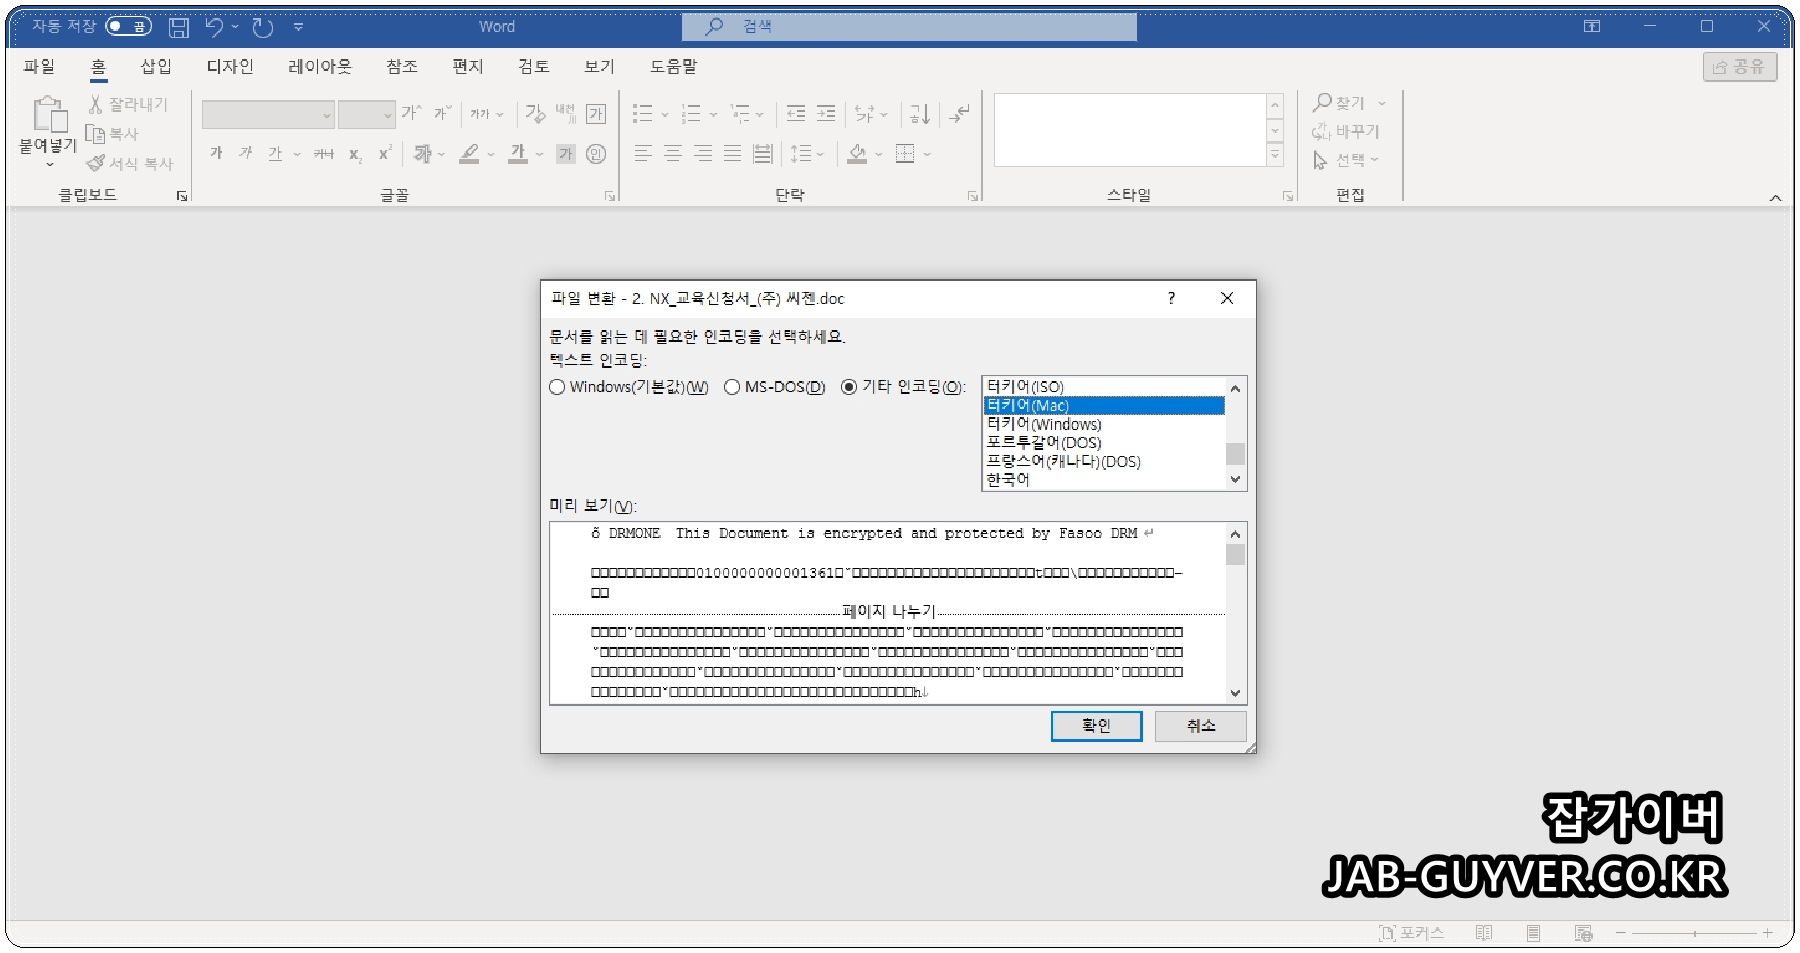Click the Format Painter (서식 복사) icon
The height and width of the screenshot is (953, 1800).
[x=95, y=163]
